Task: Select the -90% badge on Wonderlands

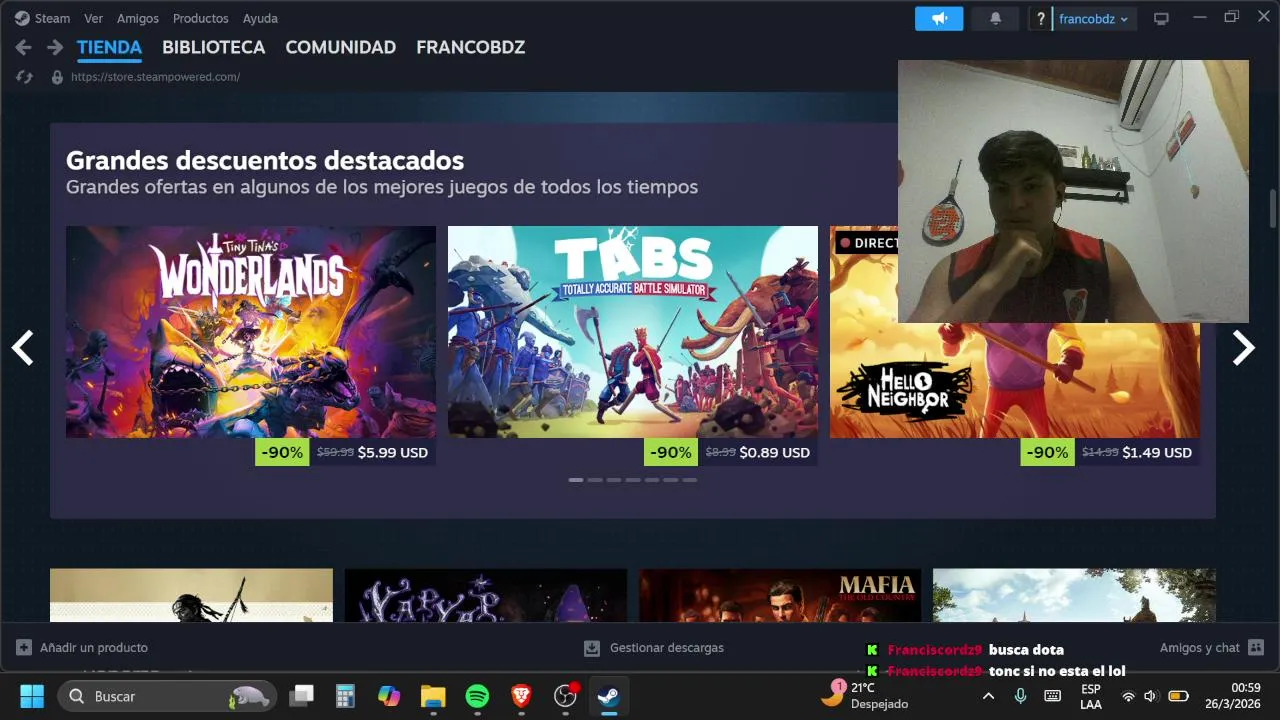Action: pos(282,452)
